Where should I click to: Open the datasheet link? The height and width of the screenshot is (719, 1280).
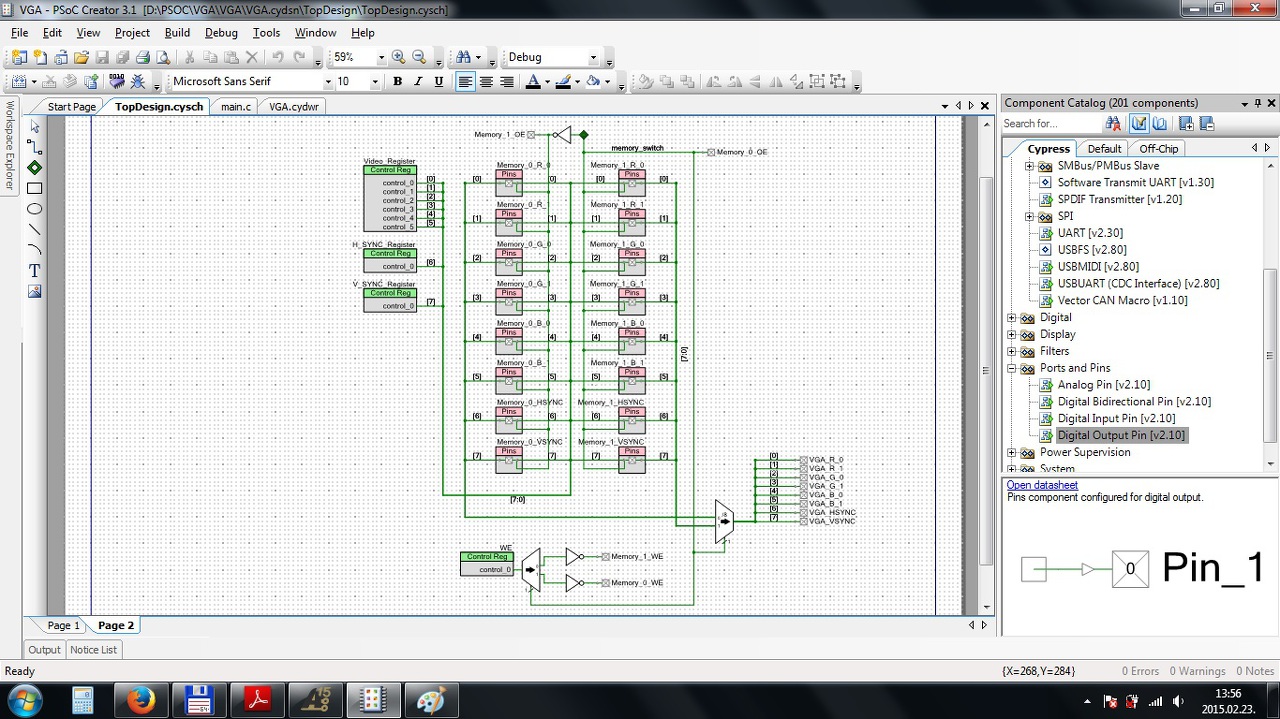[x=1042, y=485]
